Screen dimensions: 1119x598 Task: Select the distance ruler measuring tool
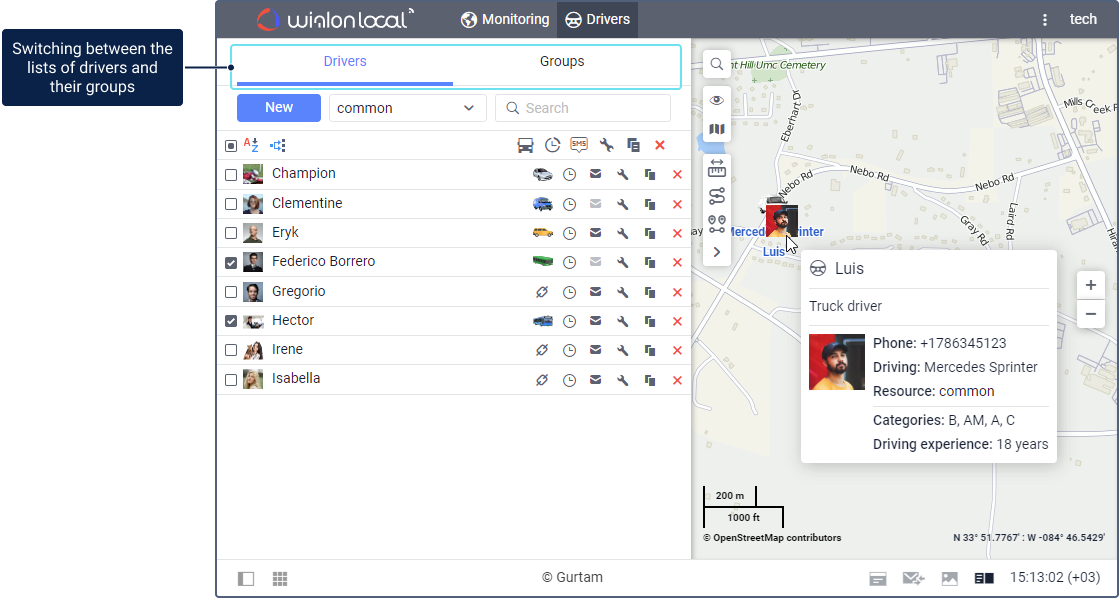point(717,168)
